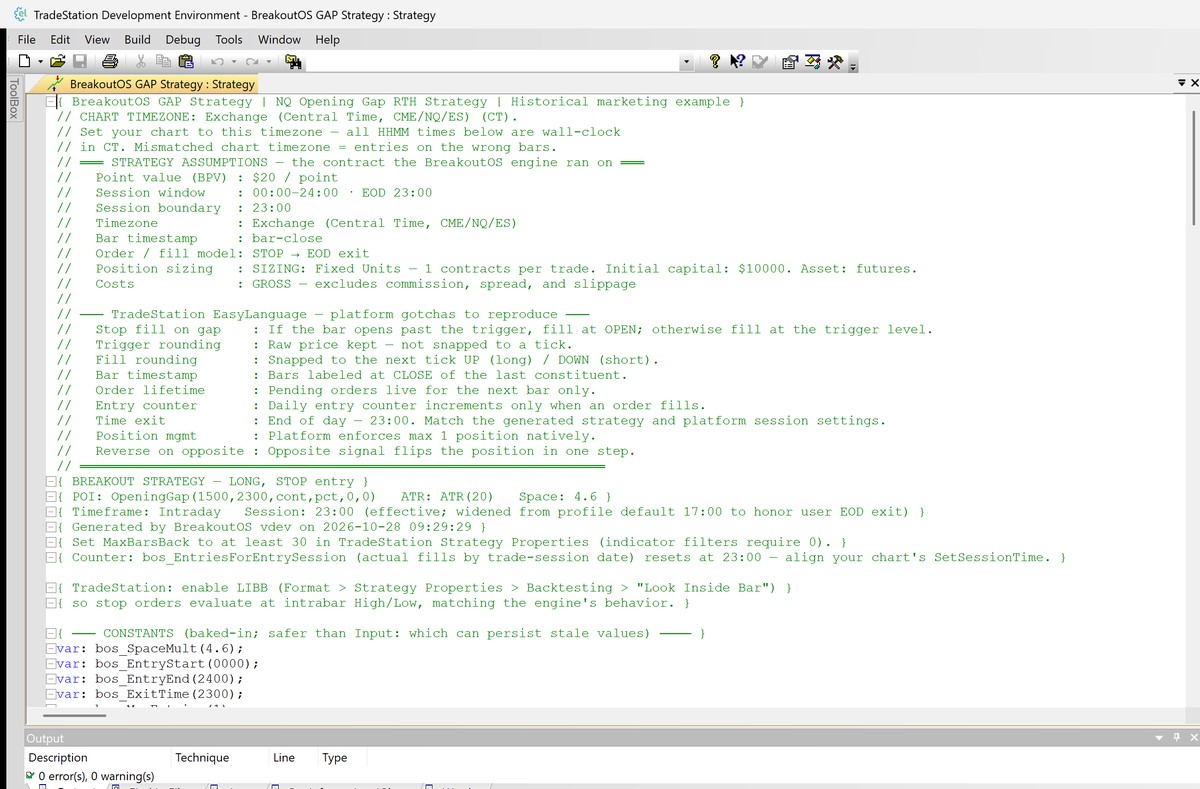Click the Redo arrow icon

pyautogui.click(x=251, y=62)
